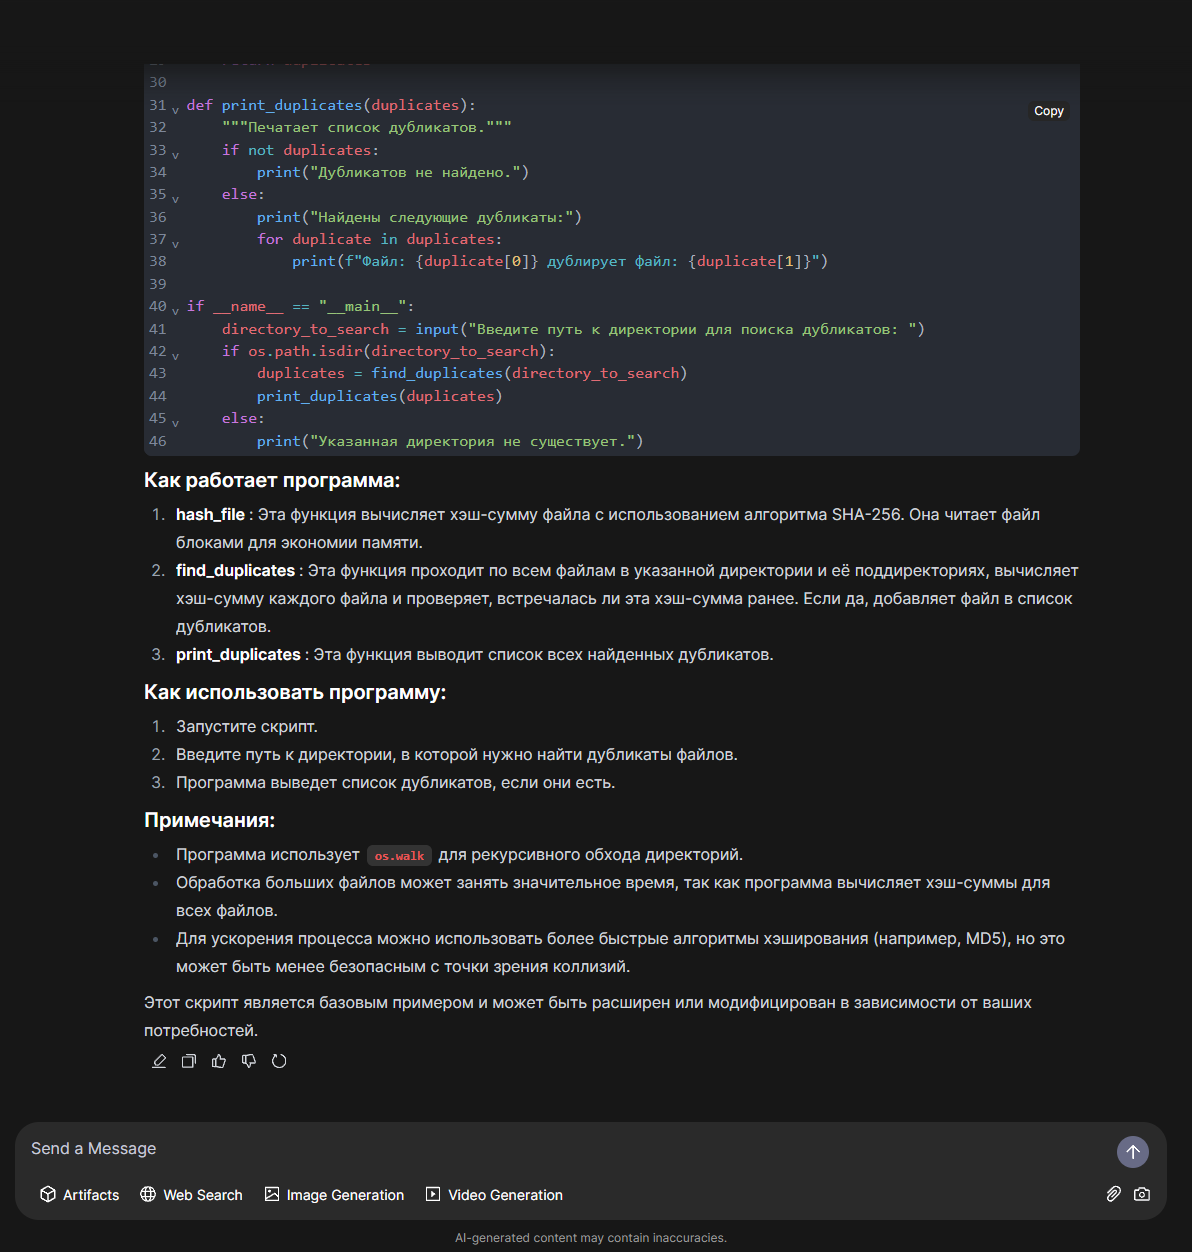Click the Web Search globe icon
This screenshot has height=1252, width=1192.
148,1194
